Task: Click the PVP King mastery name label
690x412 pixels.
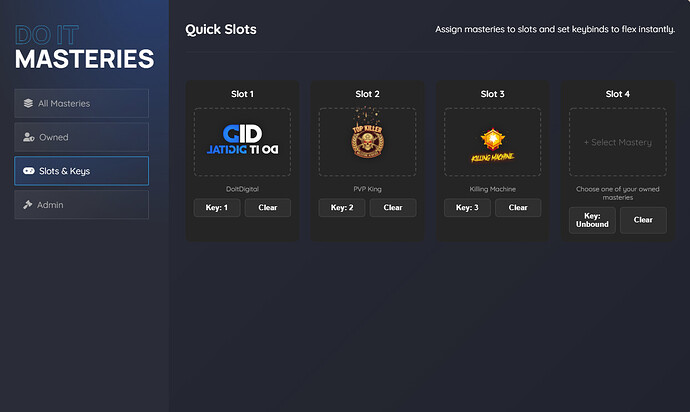Action: [x=367, y=189]
